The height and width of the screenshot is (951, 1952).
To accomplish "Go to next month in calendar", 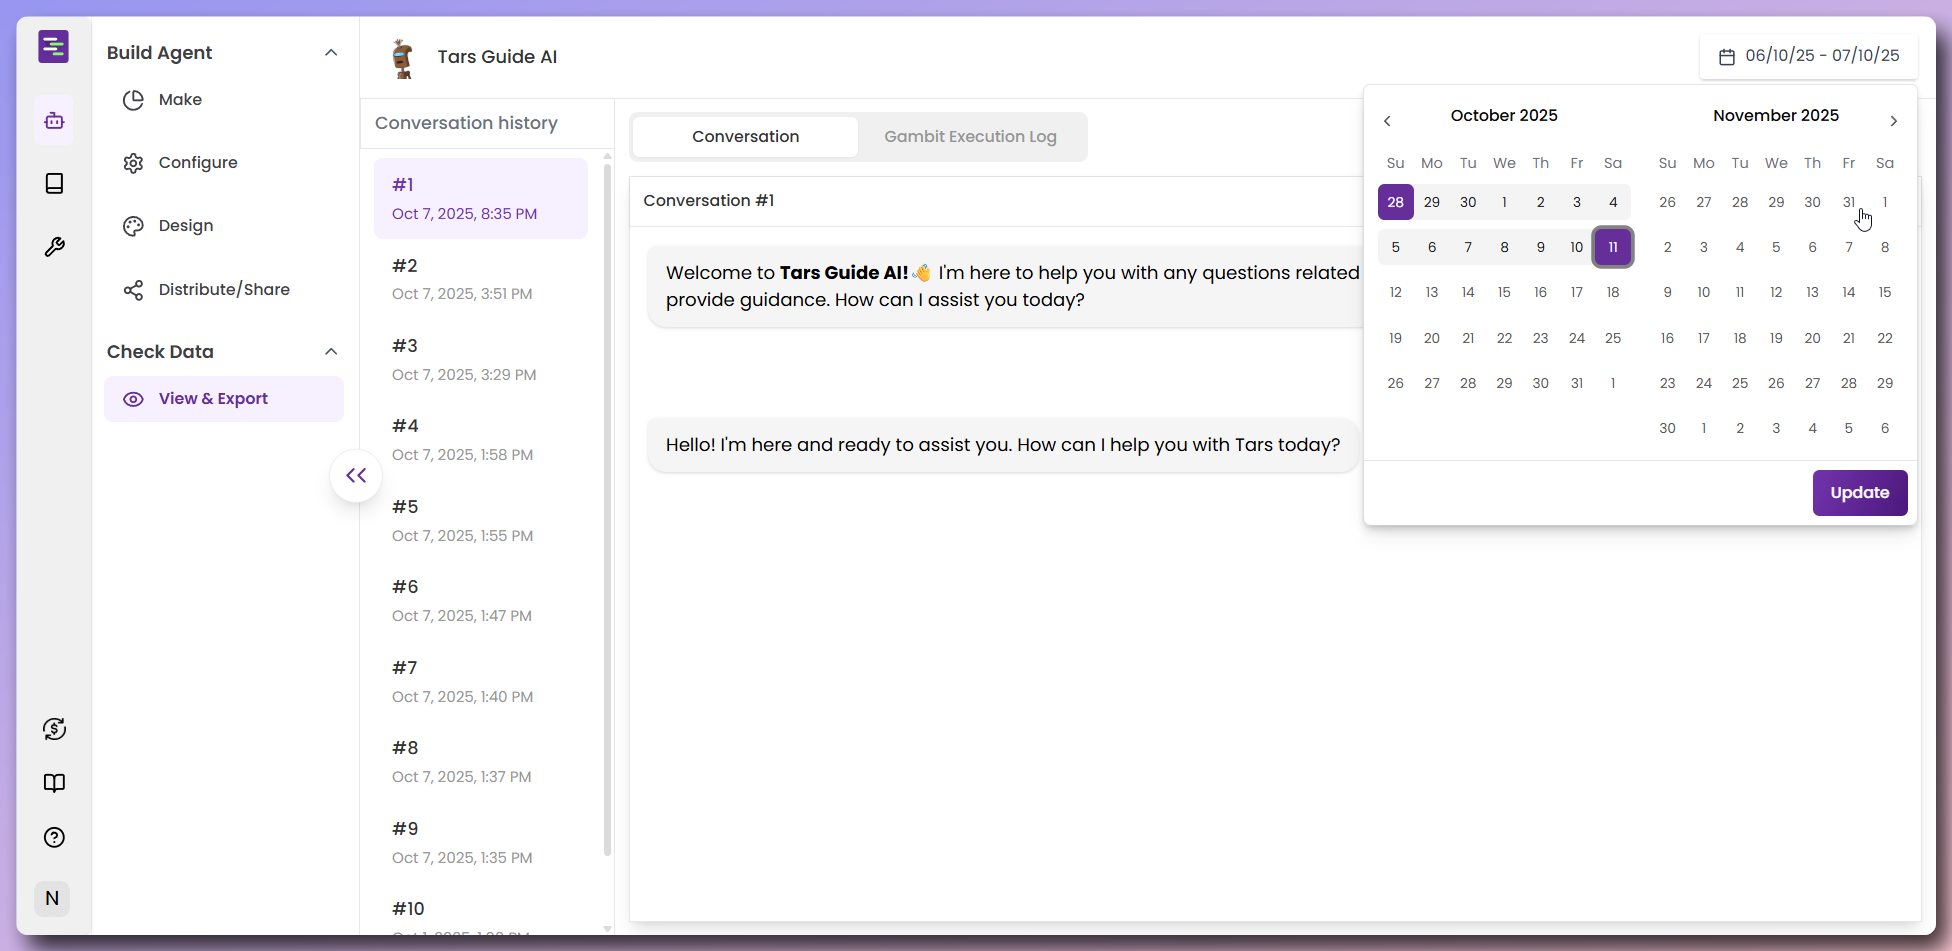I will (x=1893, y=121).
